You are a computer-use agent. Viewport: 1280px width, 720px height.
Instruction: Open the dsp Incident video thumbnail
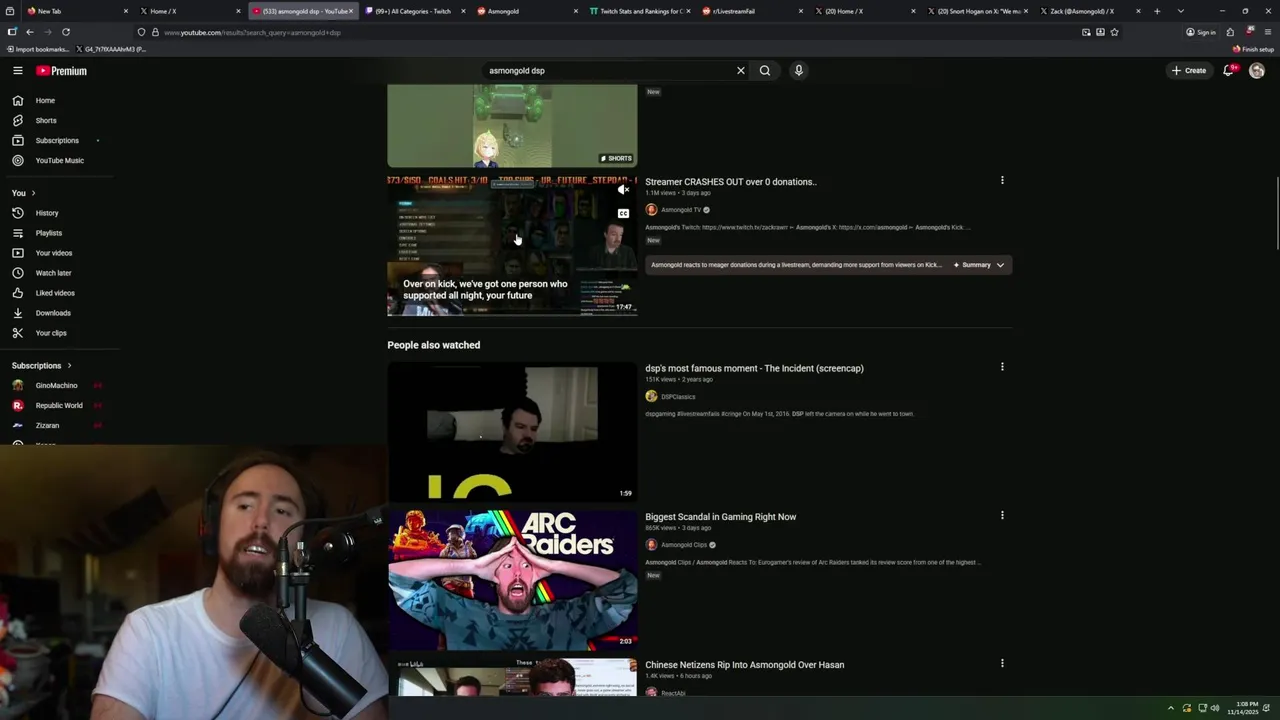click(512, 432)
